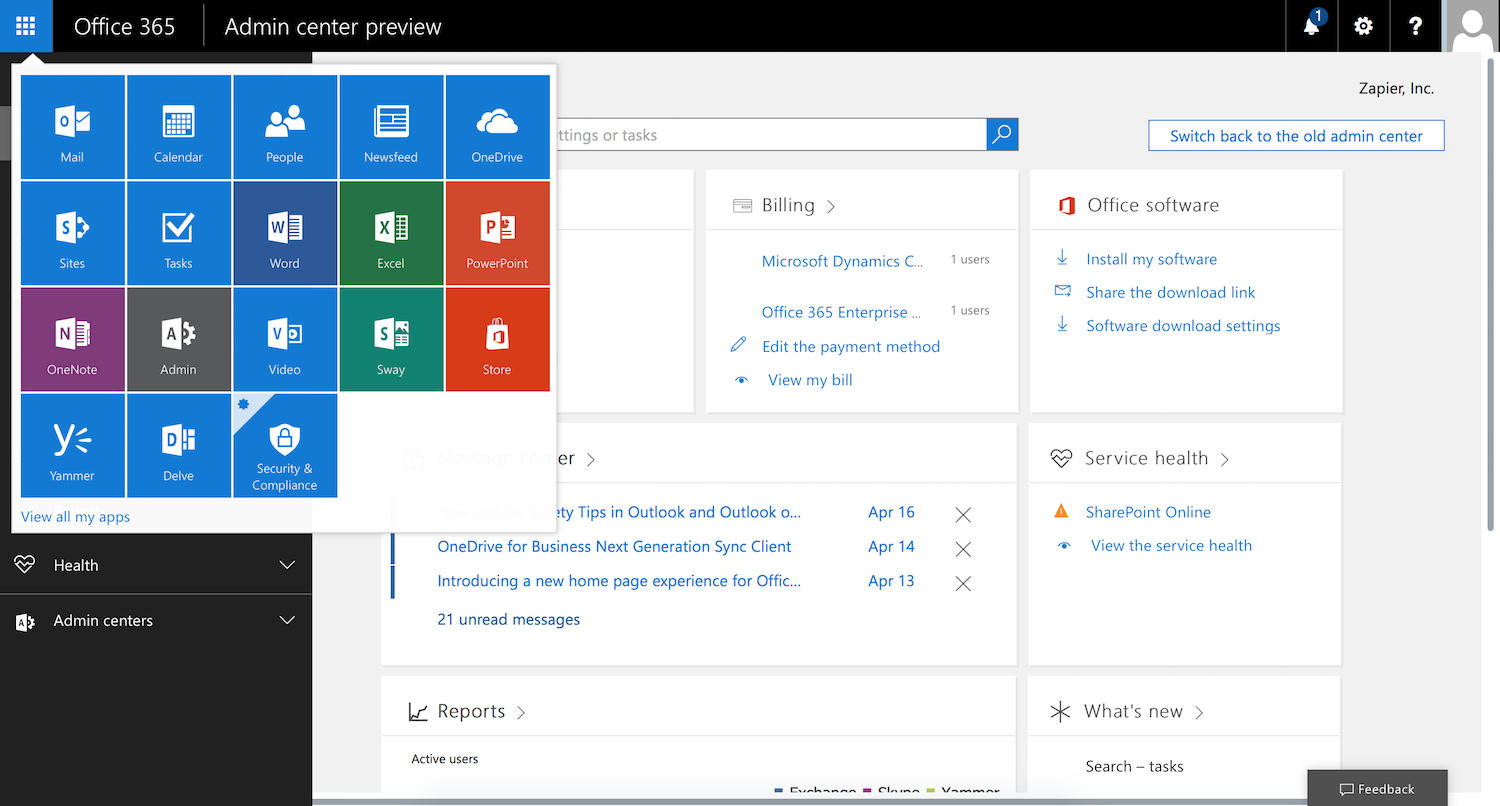The image size is (1500, 806).
Task: Click View my bill
Action: 810,380
